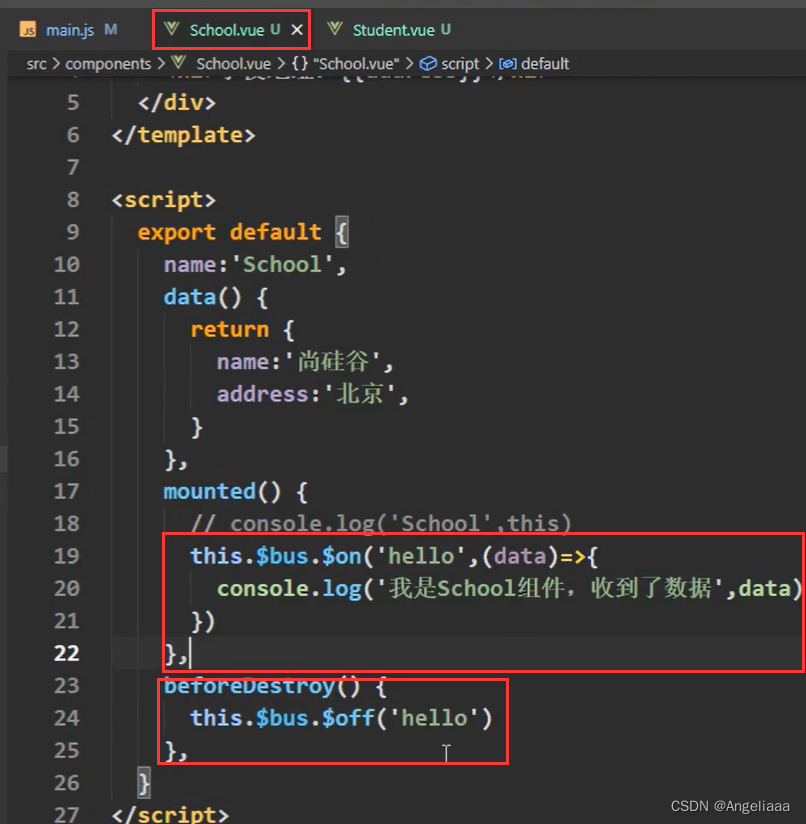Click the name:'尚硅谷' property

(x=305, y=362)
